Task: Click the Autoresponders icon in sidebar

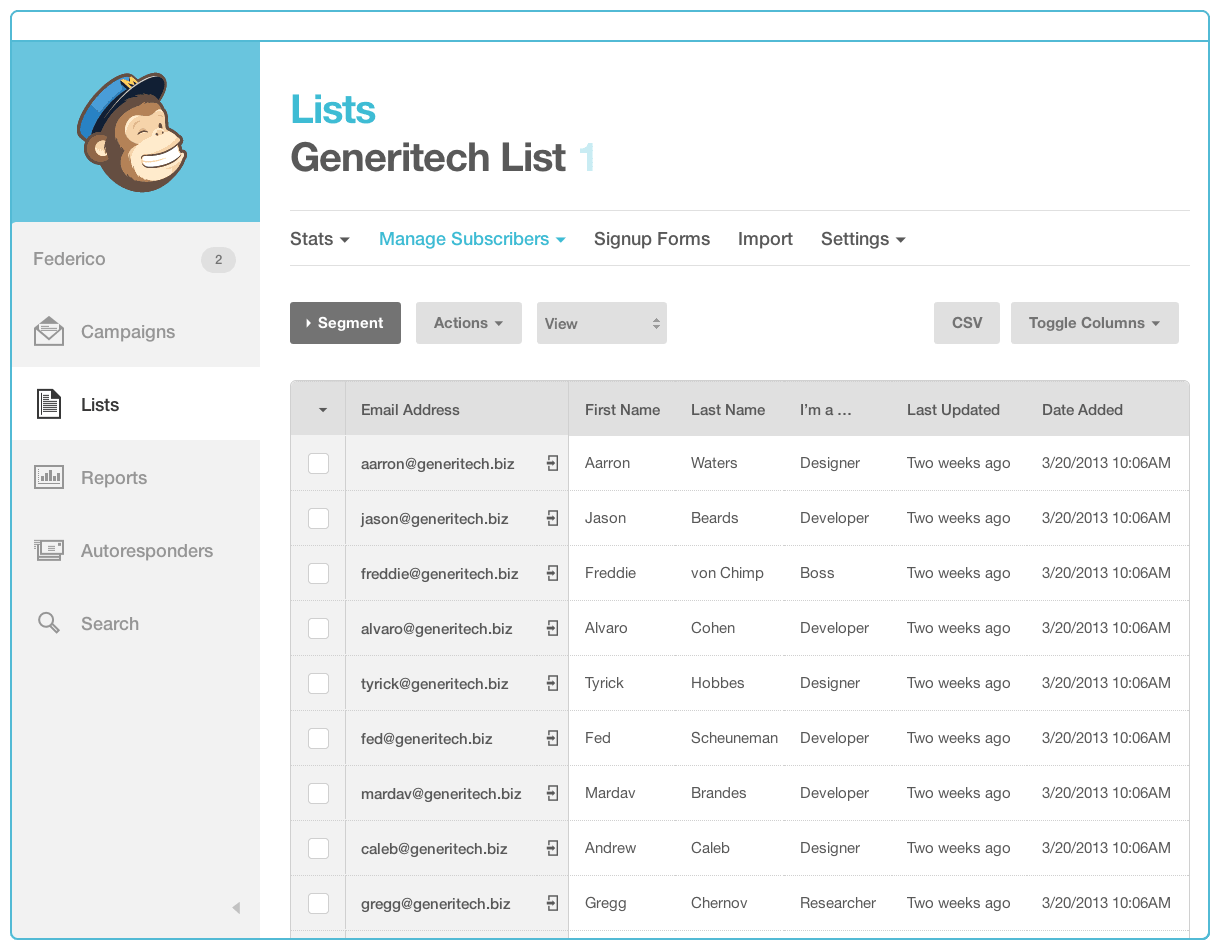Action: pyautogui.click(x=49, y=551)
